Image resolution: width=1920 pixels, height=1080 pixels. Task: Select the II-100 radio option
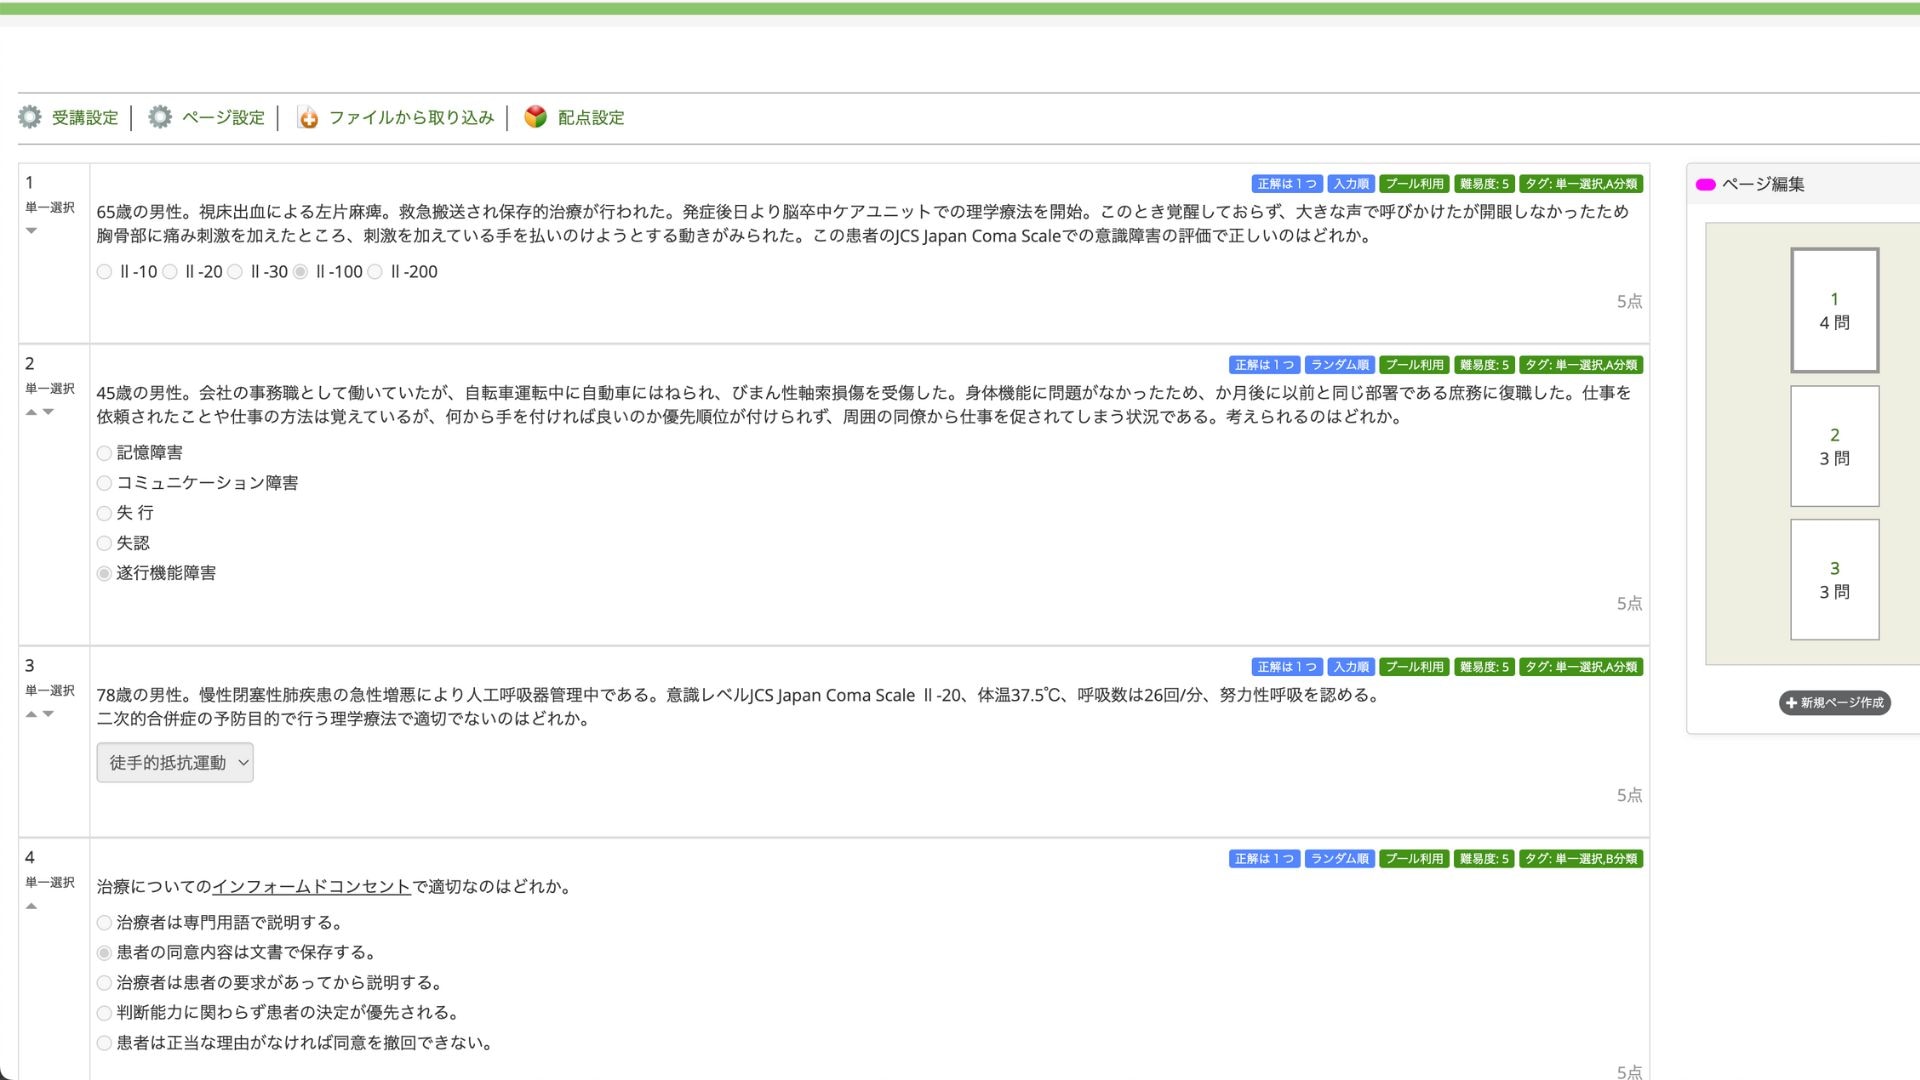[x=300, y=272]
